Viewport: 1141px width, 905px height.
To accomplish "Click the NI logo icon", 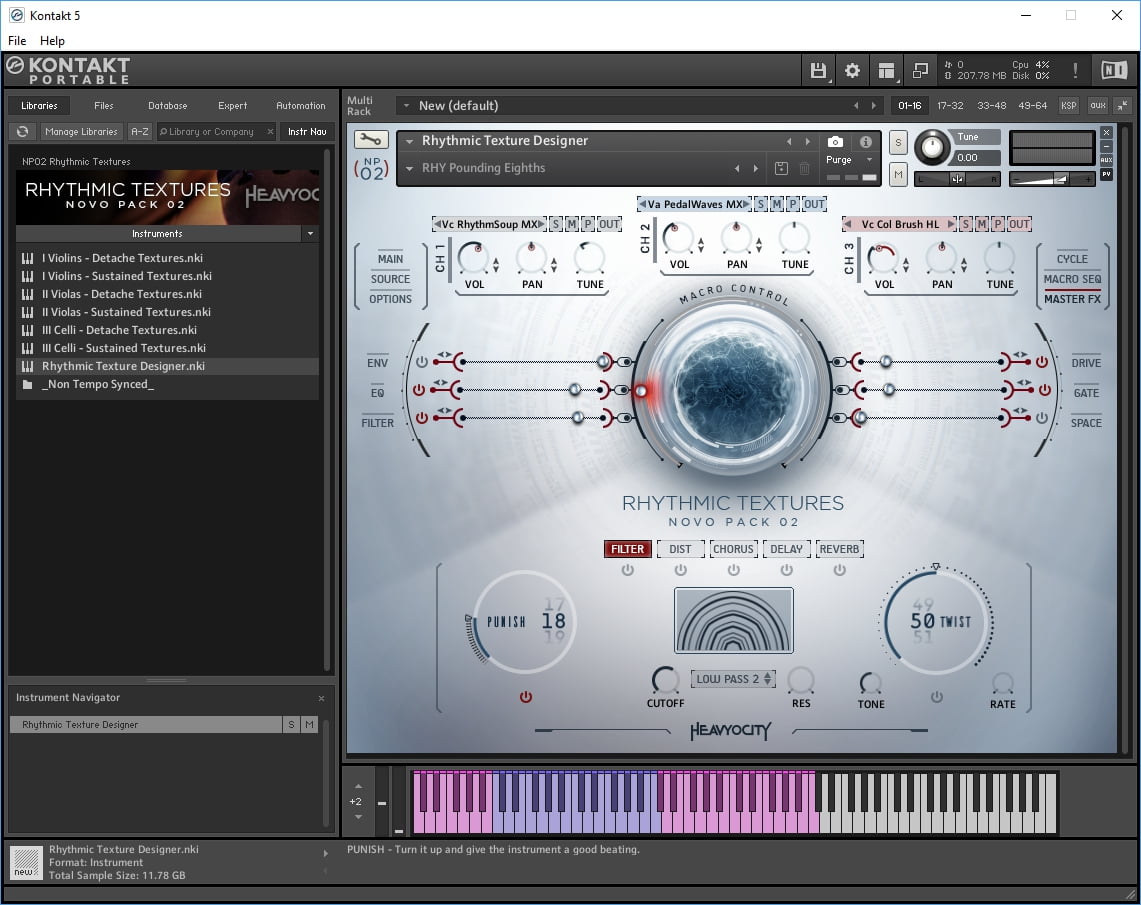I will coord(1113,70).
